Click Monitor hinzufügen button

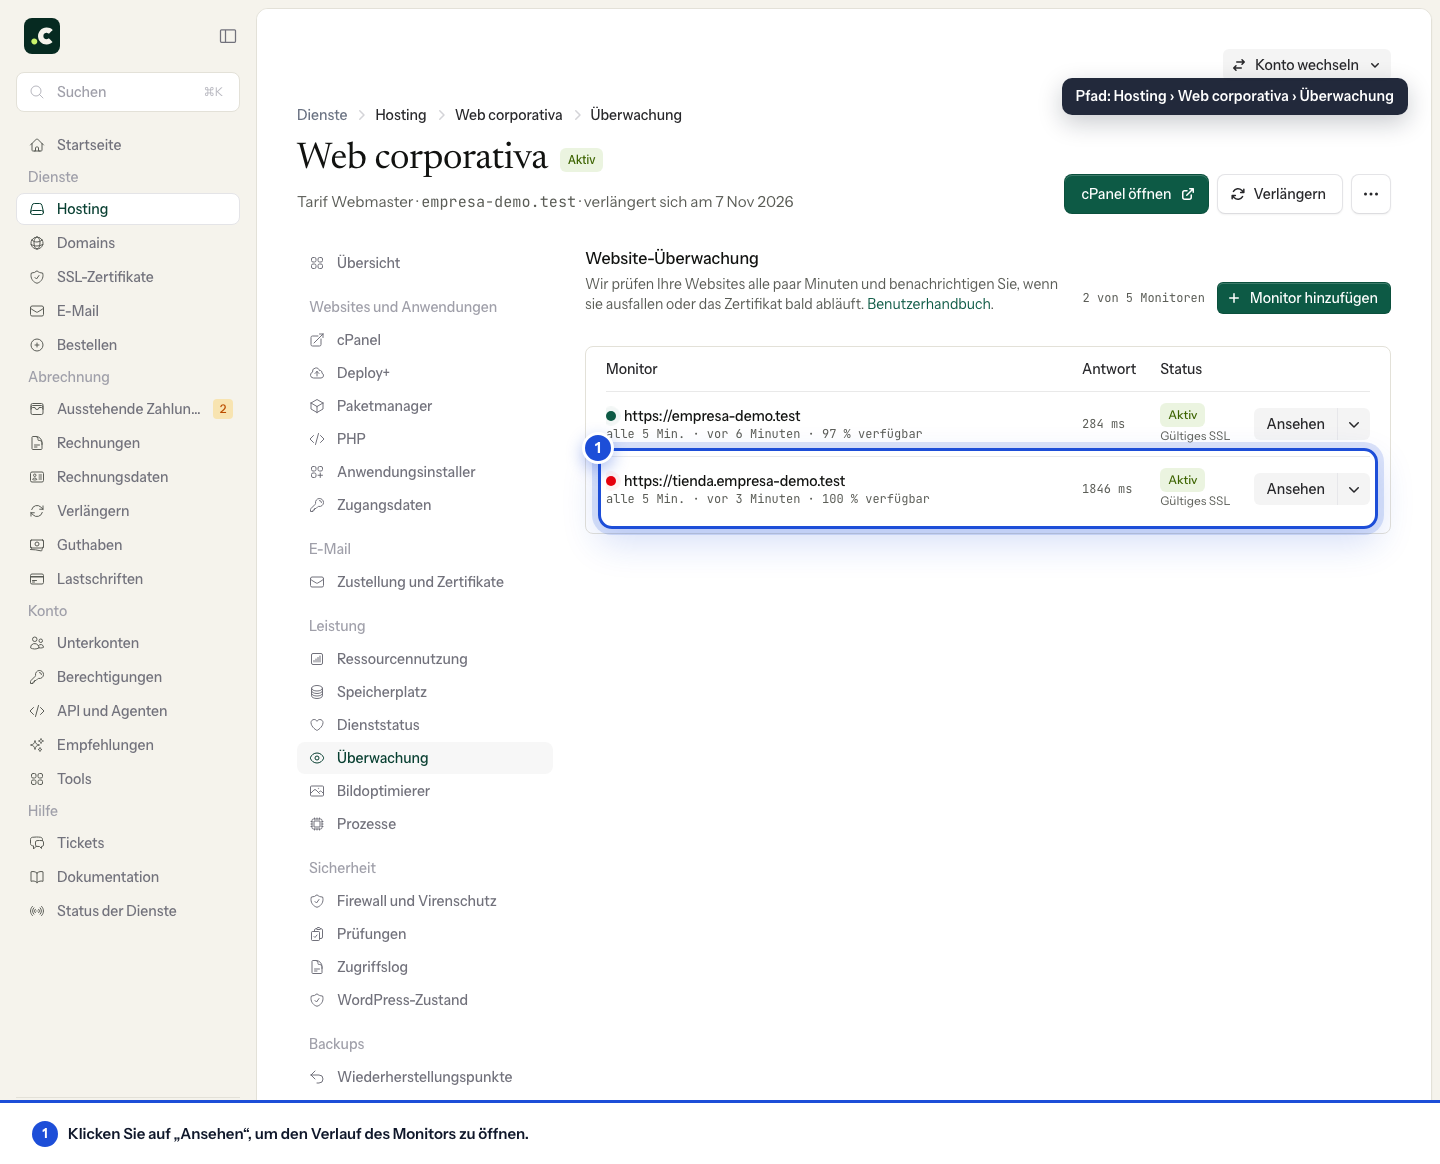point(1304,298)
